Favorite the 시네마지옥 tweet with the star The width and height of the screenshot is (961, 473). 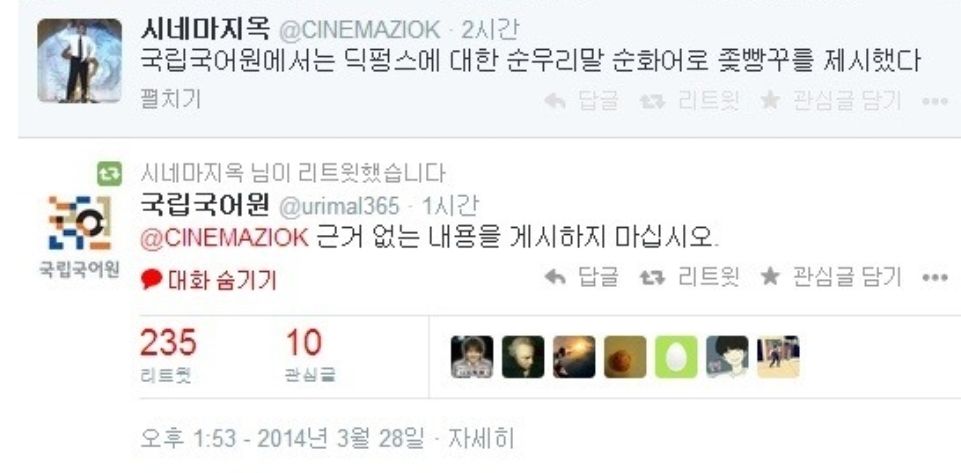pos(830,100)
